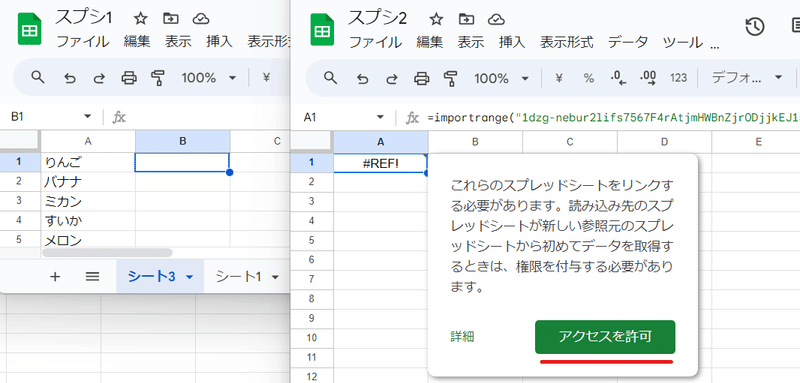This screenshot has width=800, height=383.
Task: Click the Sheets logo in スプシ2 window
Action: (x=322, y=31)
